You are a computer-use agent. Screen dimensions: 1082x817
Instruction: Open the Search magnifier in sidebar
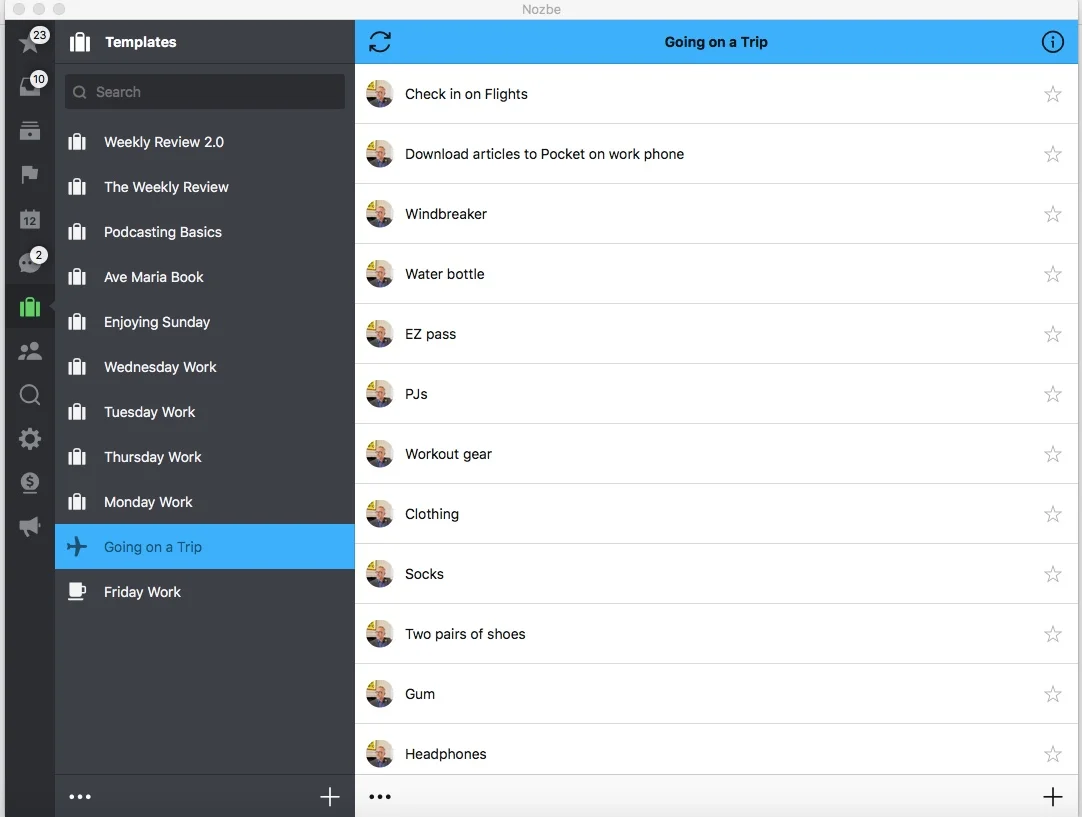[30, 395]
